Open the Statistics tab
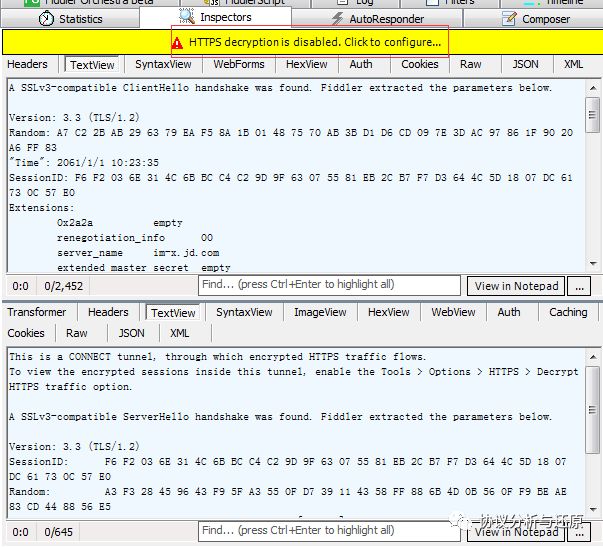Viewport: 603px width, 548px height. click(70, 18)
